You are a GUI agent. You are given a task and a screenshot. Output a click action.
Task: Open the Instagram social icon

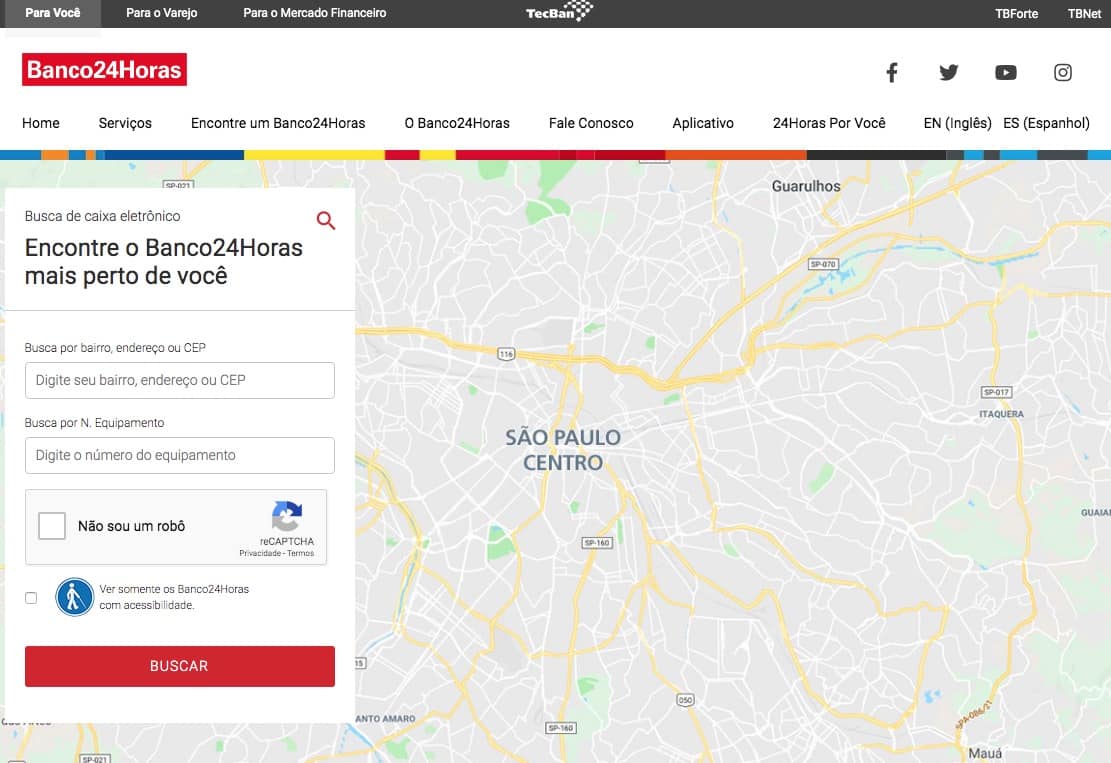(1062, 72)
